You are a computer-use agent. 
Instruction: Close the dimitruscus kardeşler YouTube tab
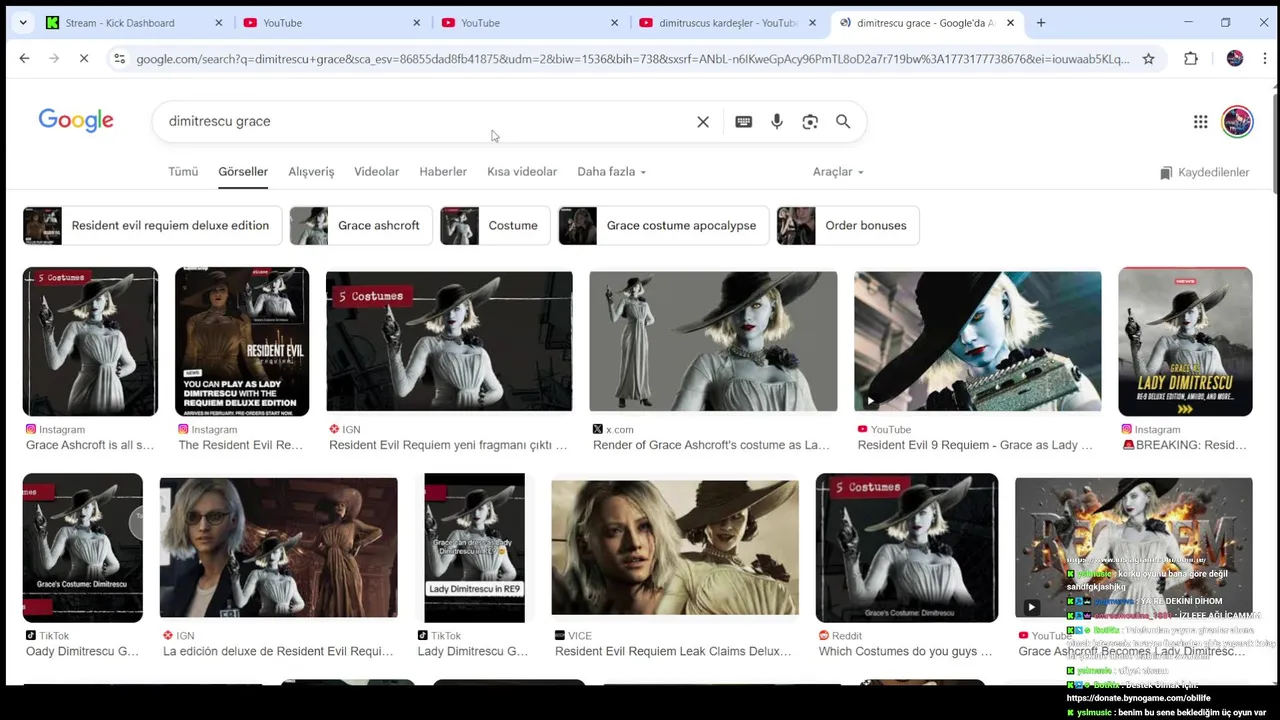tap(812, 23)
